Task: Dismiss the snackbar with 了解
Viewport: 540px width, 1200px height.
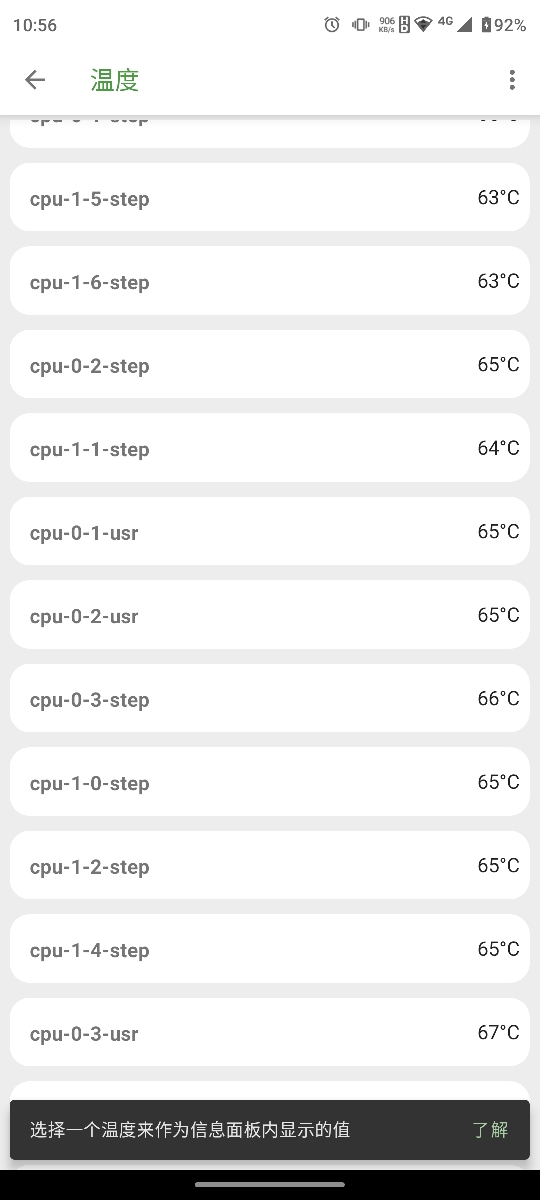Action: [490, 1130]
